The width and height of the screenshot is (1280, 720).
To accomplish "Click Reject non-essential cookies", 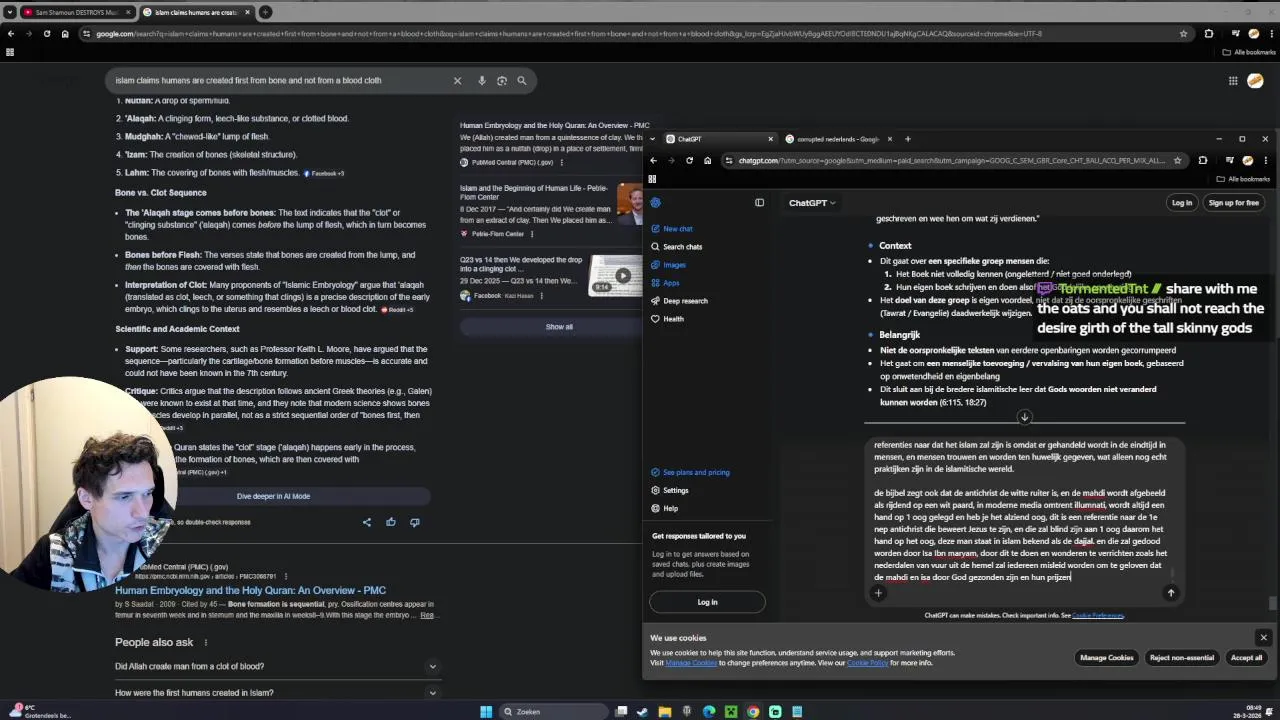I will (x=1181, y=657).
